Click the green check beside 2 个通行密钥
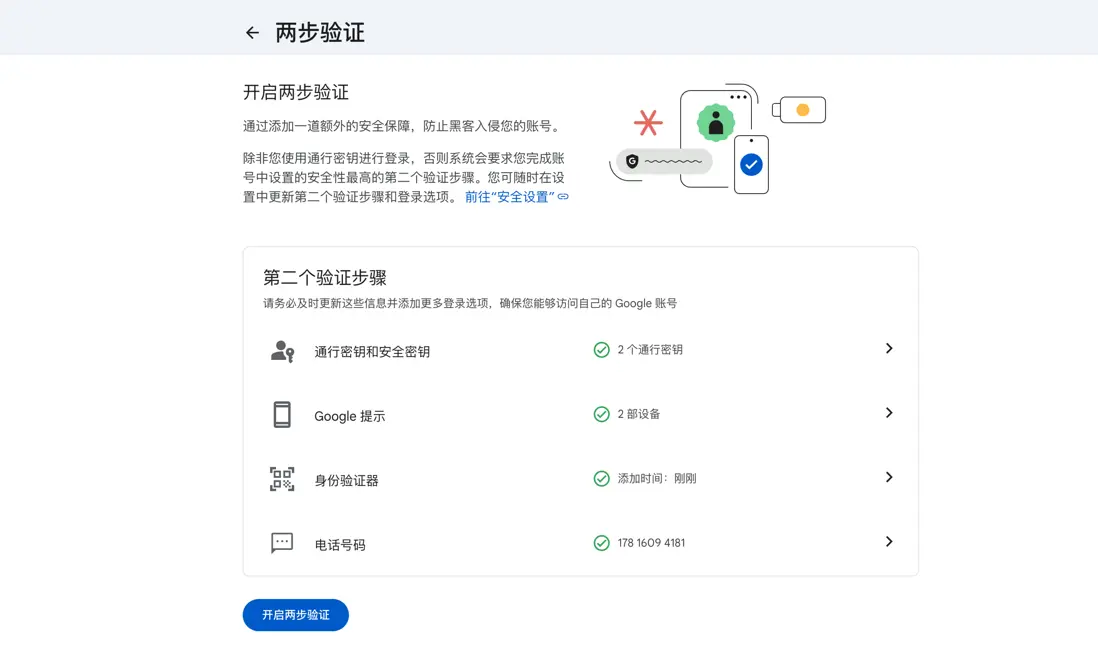 point(601,349)
